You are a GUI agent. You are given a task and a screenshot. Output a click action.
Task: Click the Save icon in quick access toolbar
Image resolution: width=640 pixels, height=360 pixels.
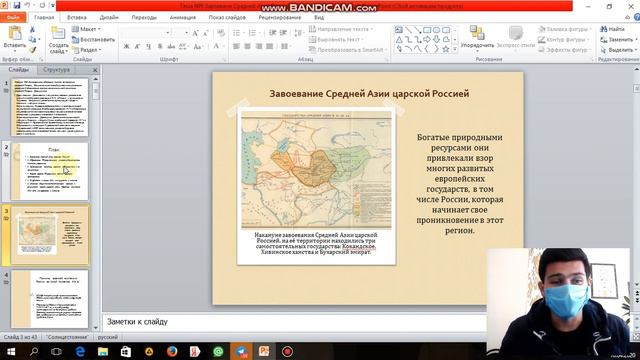17,6
